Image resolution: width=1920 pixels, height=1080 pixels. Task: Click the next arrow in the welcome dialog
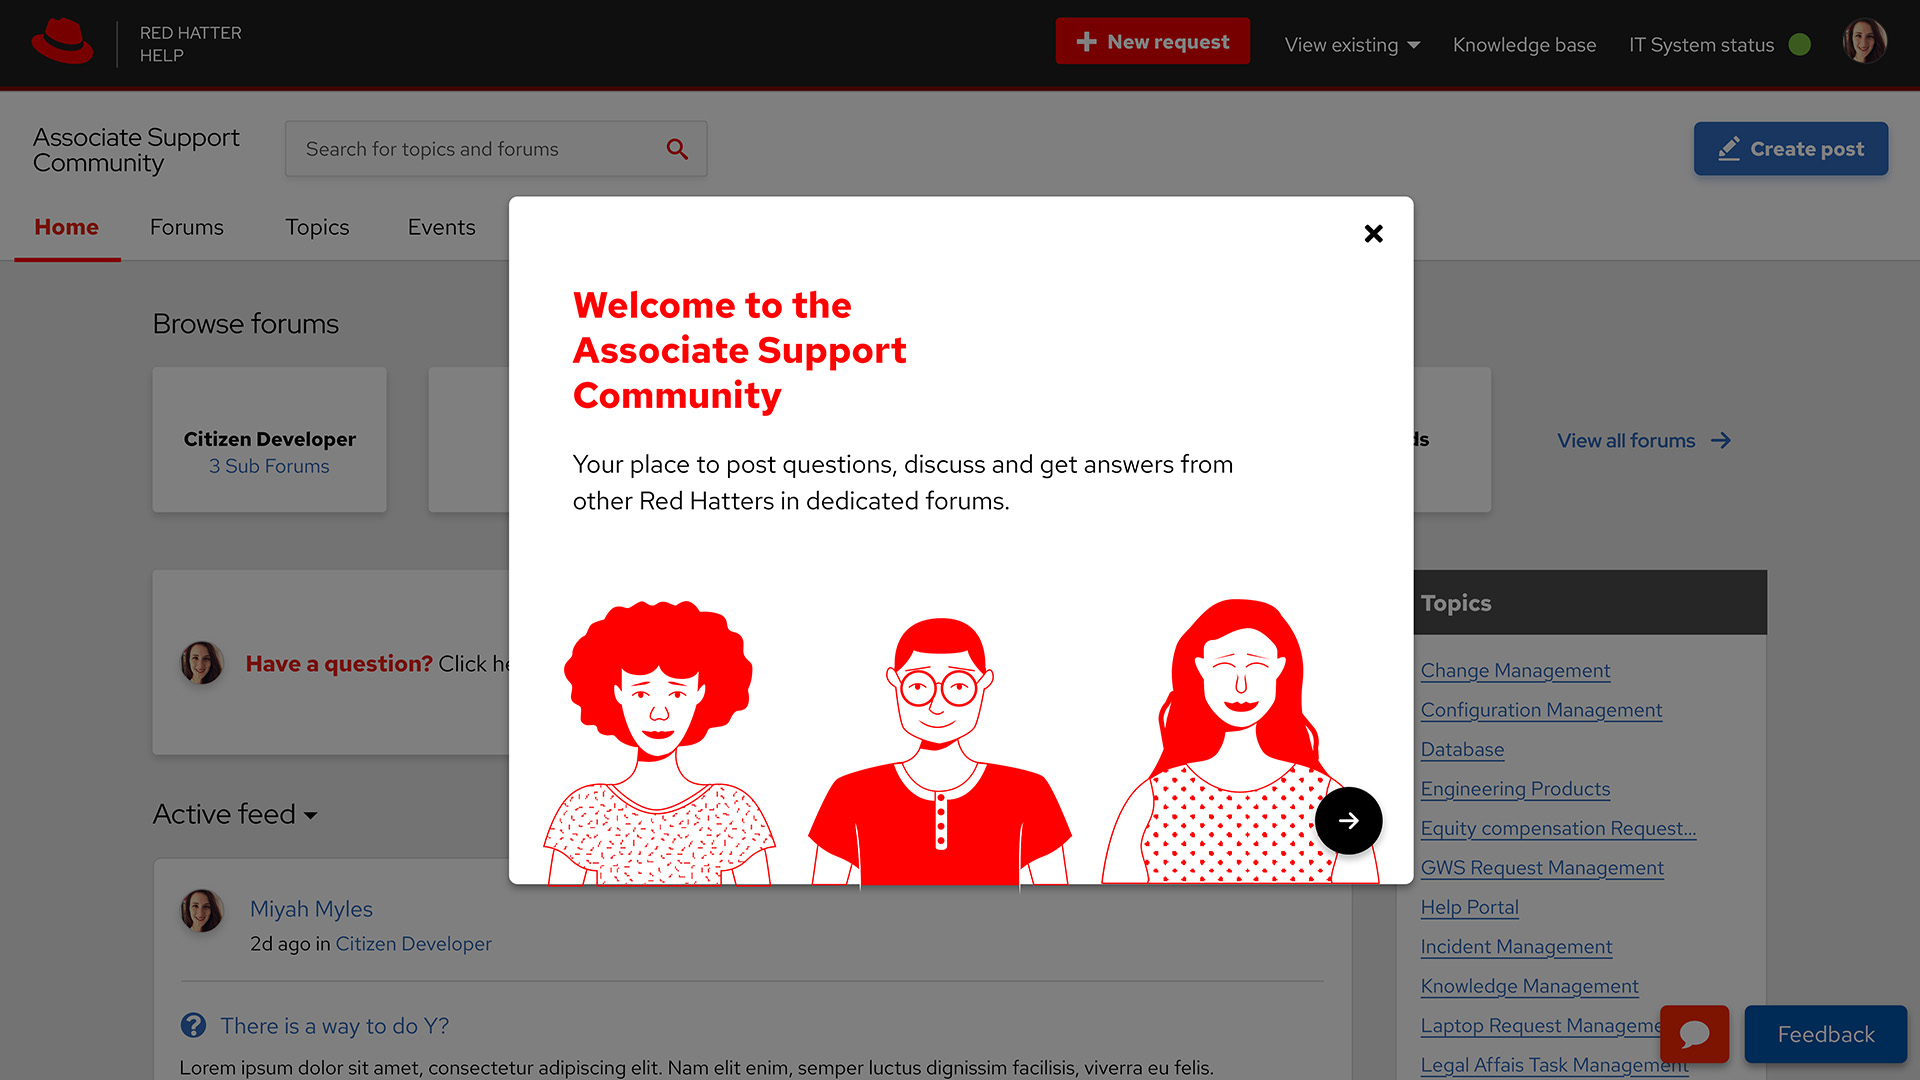pyautogui.click(x=1348, y=821)
